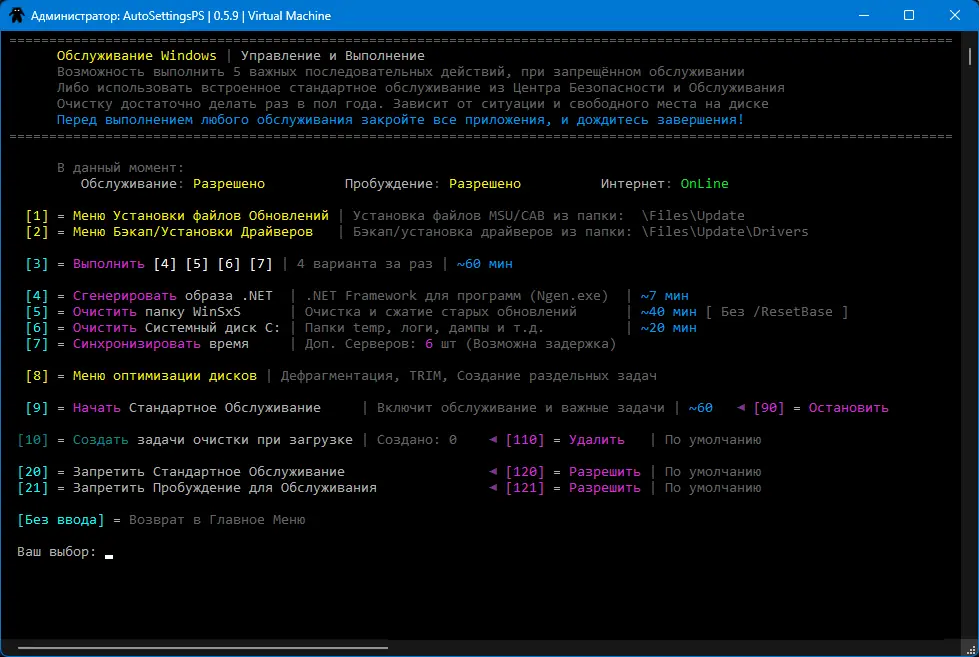Click the '[ Без /ResetBase ]' note
The image size is (979, 657).
coord(777,312)
